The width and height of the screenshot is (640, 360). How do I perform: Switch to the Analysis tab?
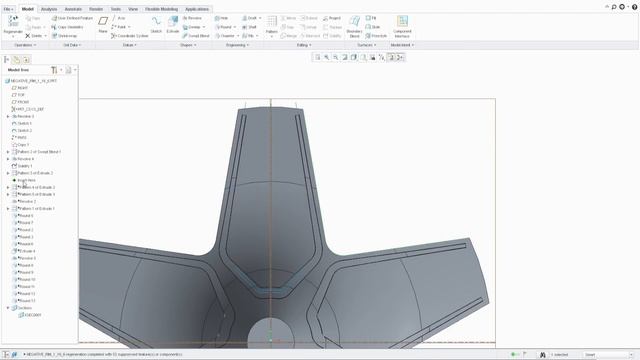click(x=49, y=9)
